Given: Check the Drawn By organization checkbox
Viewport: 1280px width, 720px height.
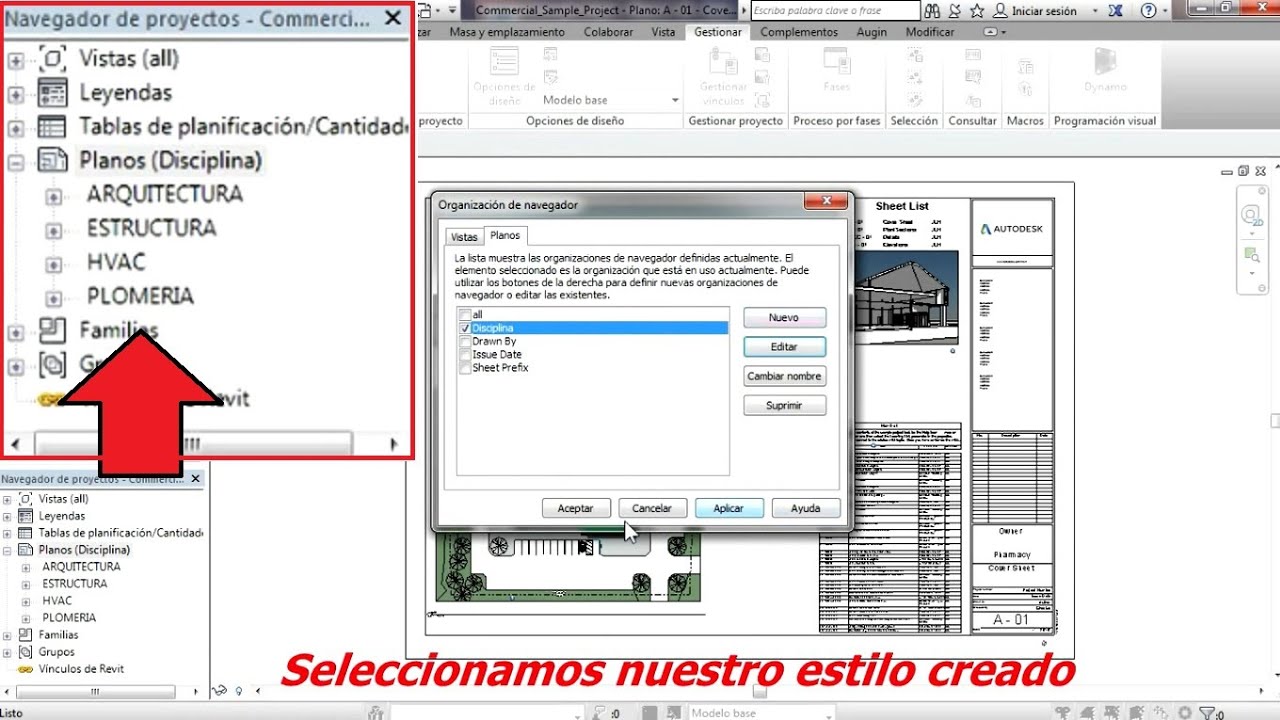Looking at the screenshot, I should (x=464, y=341).
